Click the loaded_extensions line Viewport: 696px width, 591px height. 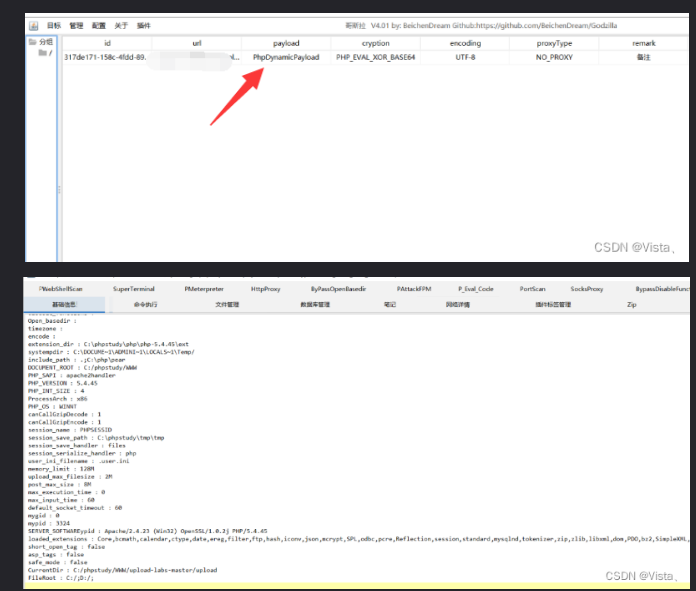tap(358, 539)
